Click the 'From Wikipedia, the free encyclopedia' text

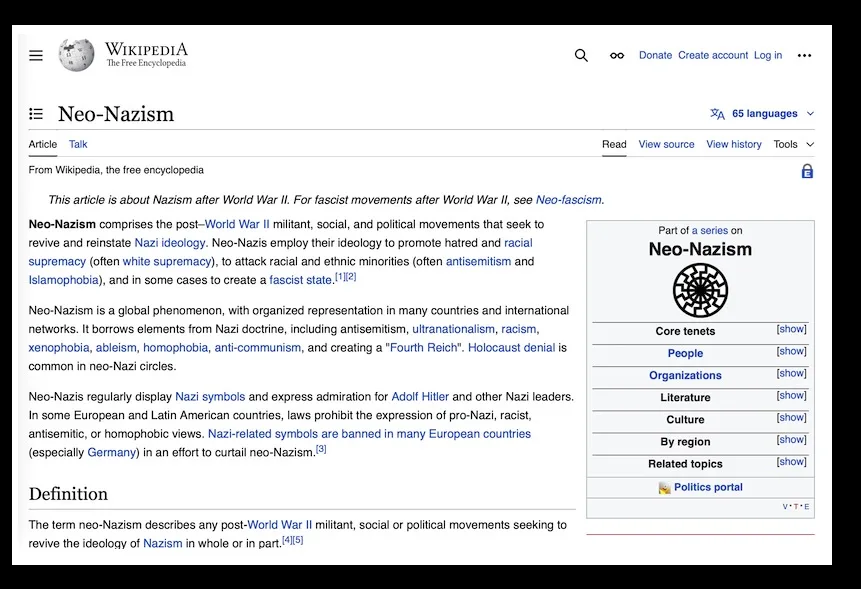[116, 170]
